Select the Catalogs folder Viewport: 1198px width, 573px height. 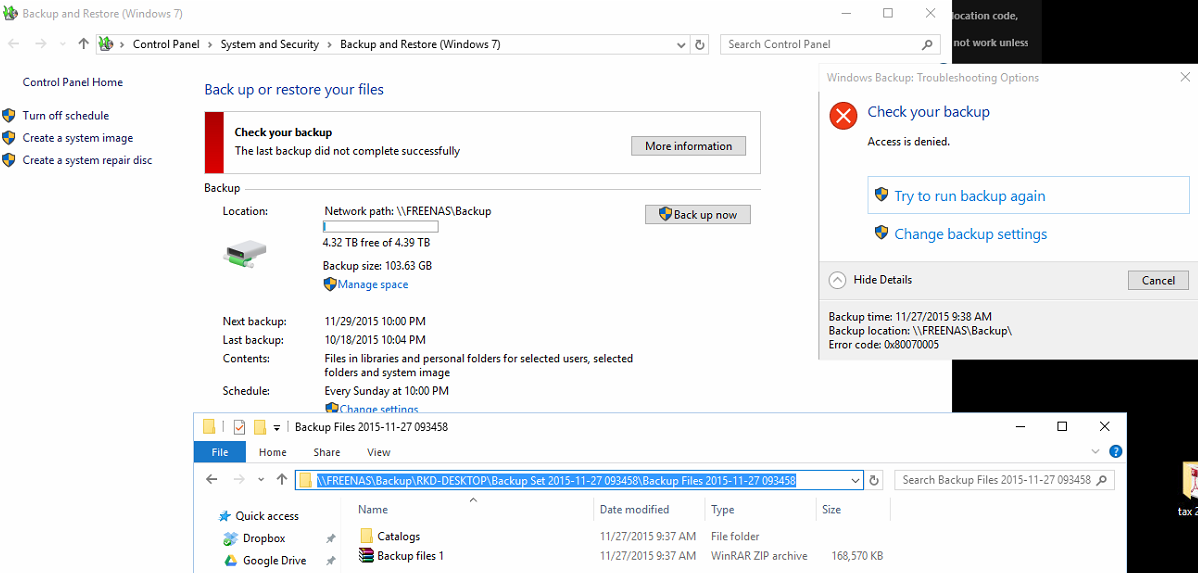tap(398, 536)
